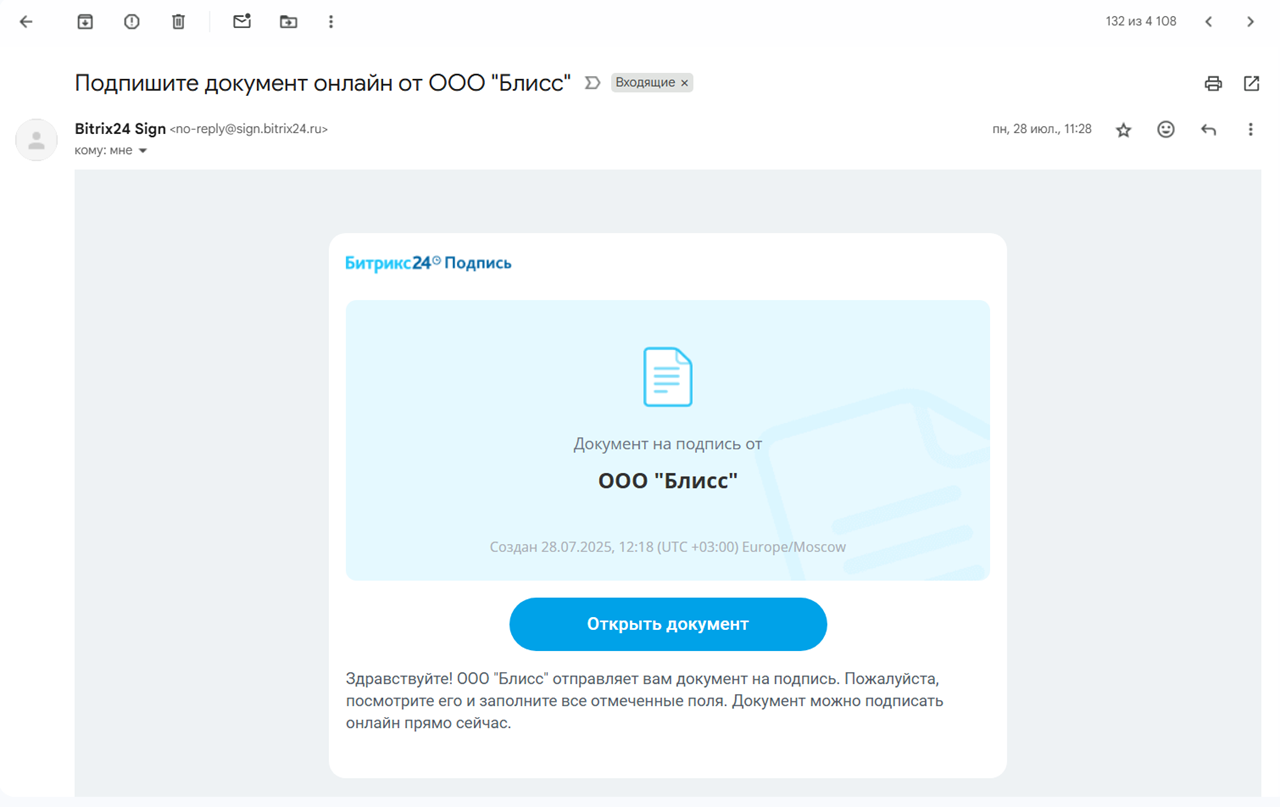Image resolution: width=1280 pixels, height=807 pixels.
Task: Print the whole email conversation
Action: (1213, 84)
